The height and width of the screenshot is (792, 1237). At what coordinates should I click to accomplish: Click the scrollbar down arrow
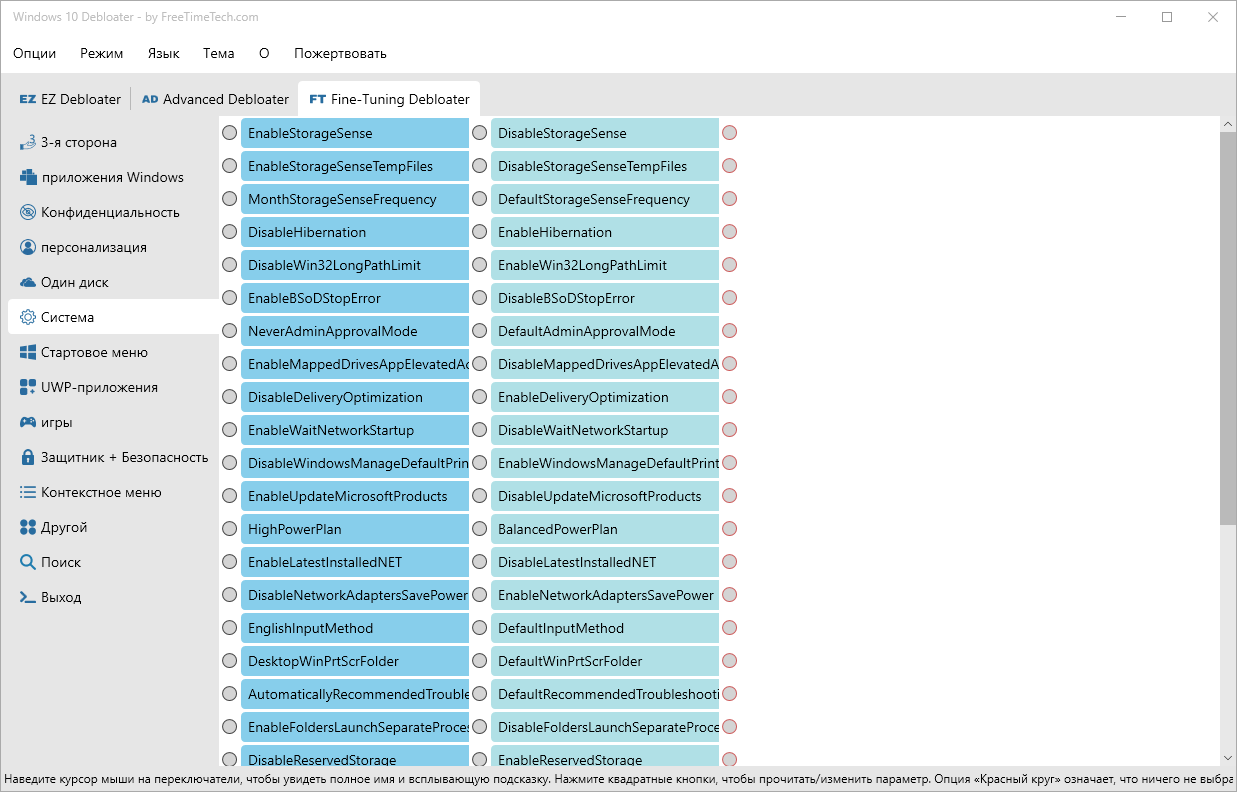(1228, 759)
